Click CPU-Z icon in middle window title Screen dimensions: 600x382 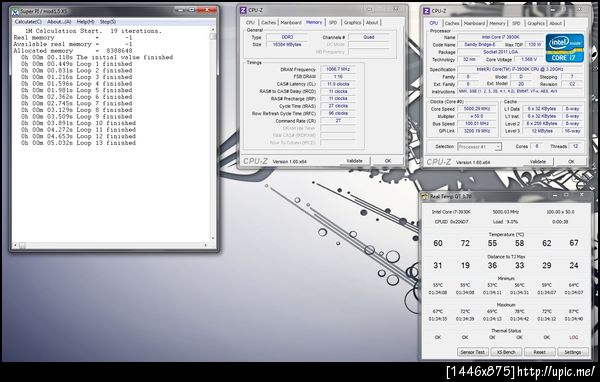click(x=243, y=10)
